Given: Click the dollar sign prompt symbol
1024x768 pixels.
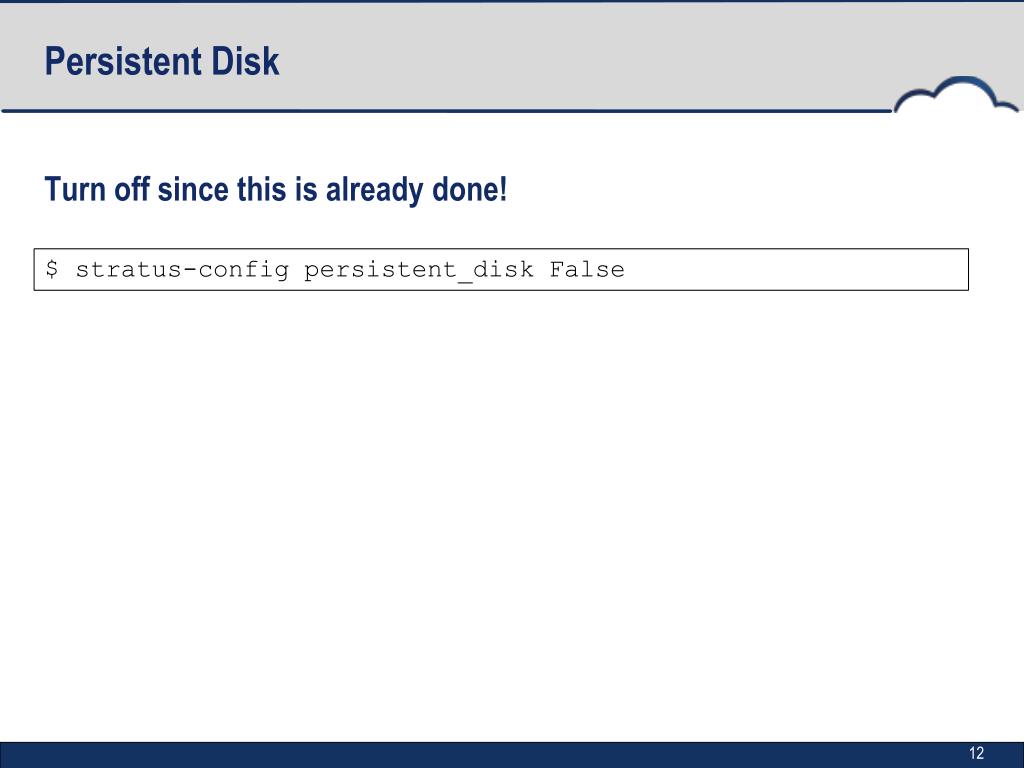Looking at the screenshot, I should tap(52, 268).
